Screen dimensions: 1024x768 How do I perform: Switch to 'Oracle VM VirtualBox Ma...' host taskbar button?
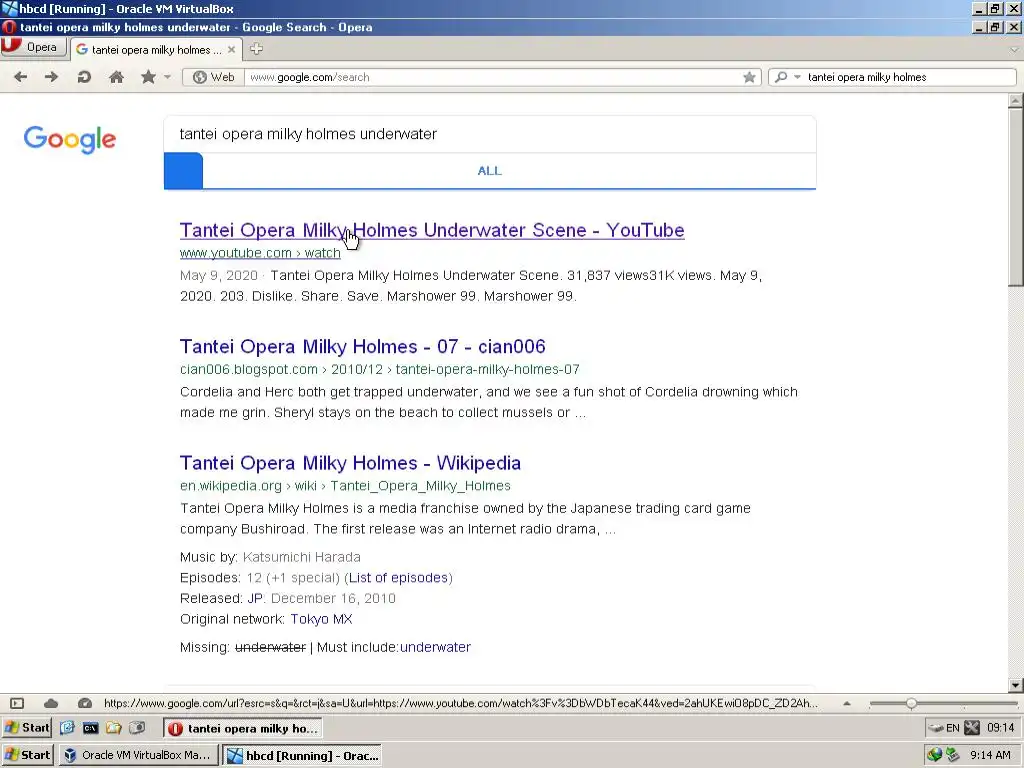click(138, 755)
